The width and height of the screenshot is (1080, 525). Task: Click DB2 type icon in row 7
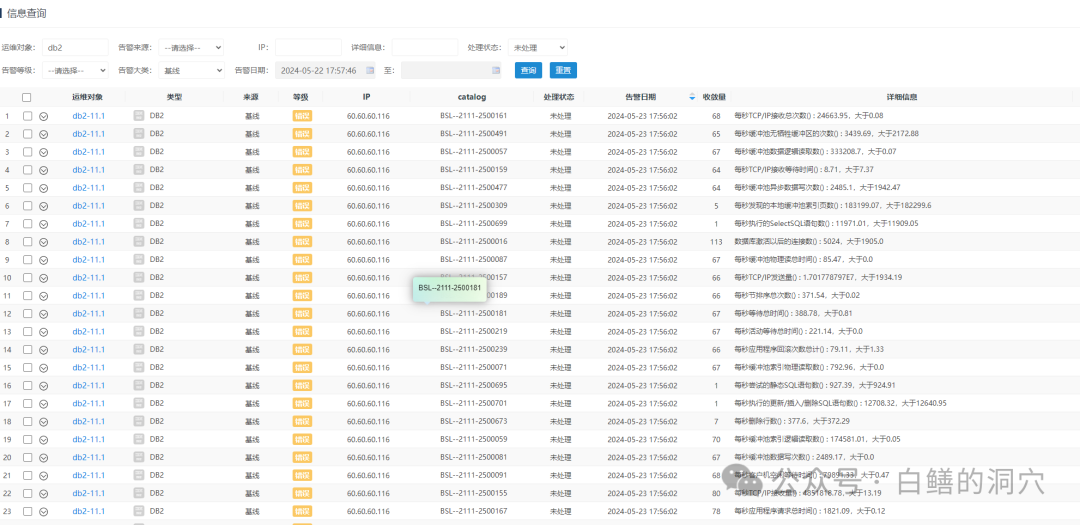tap(138, 223)
